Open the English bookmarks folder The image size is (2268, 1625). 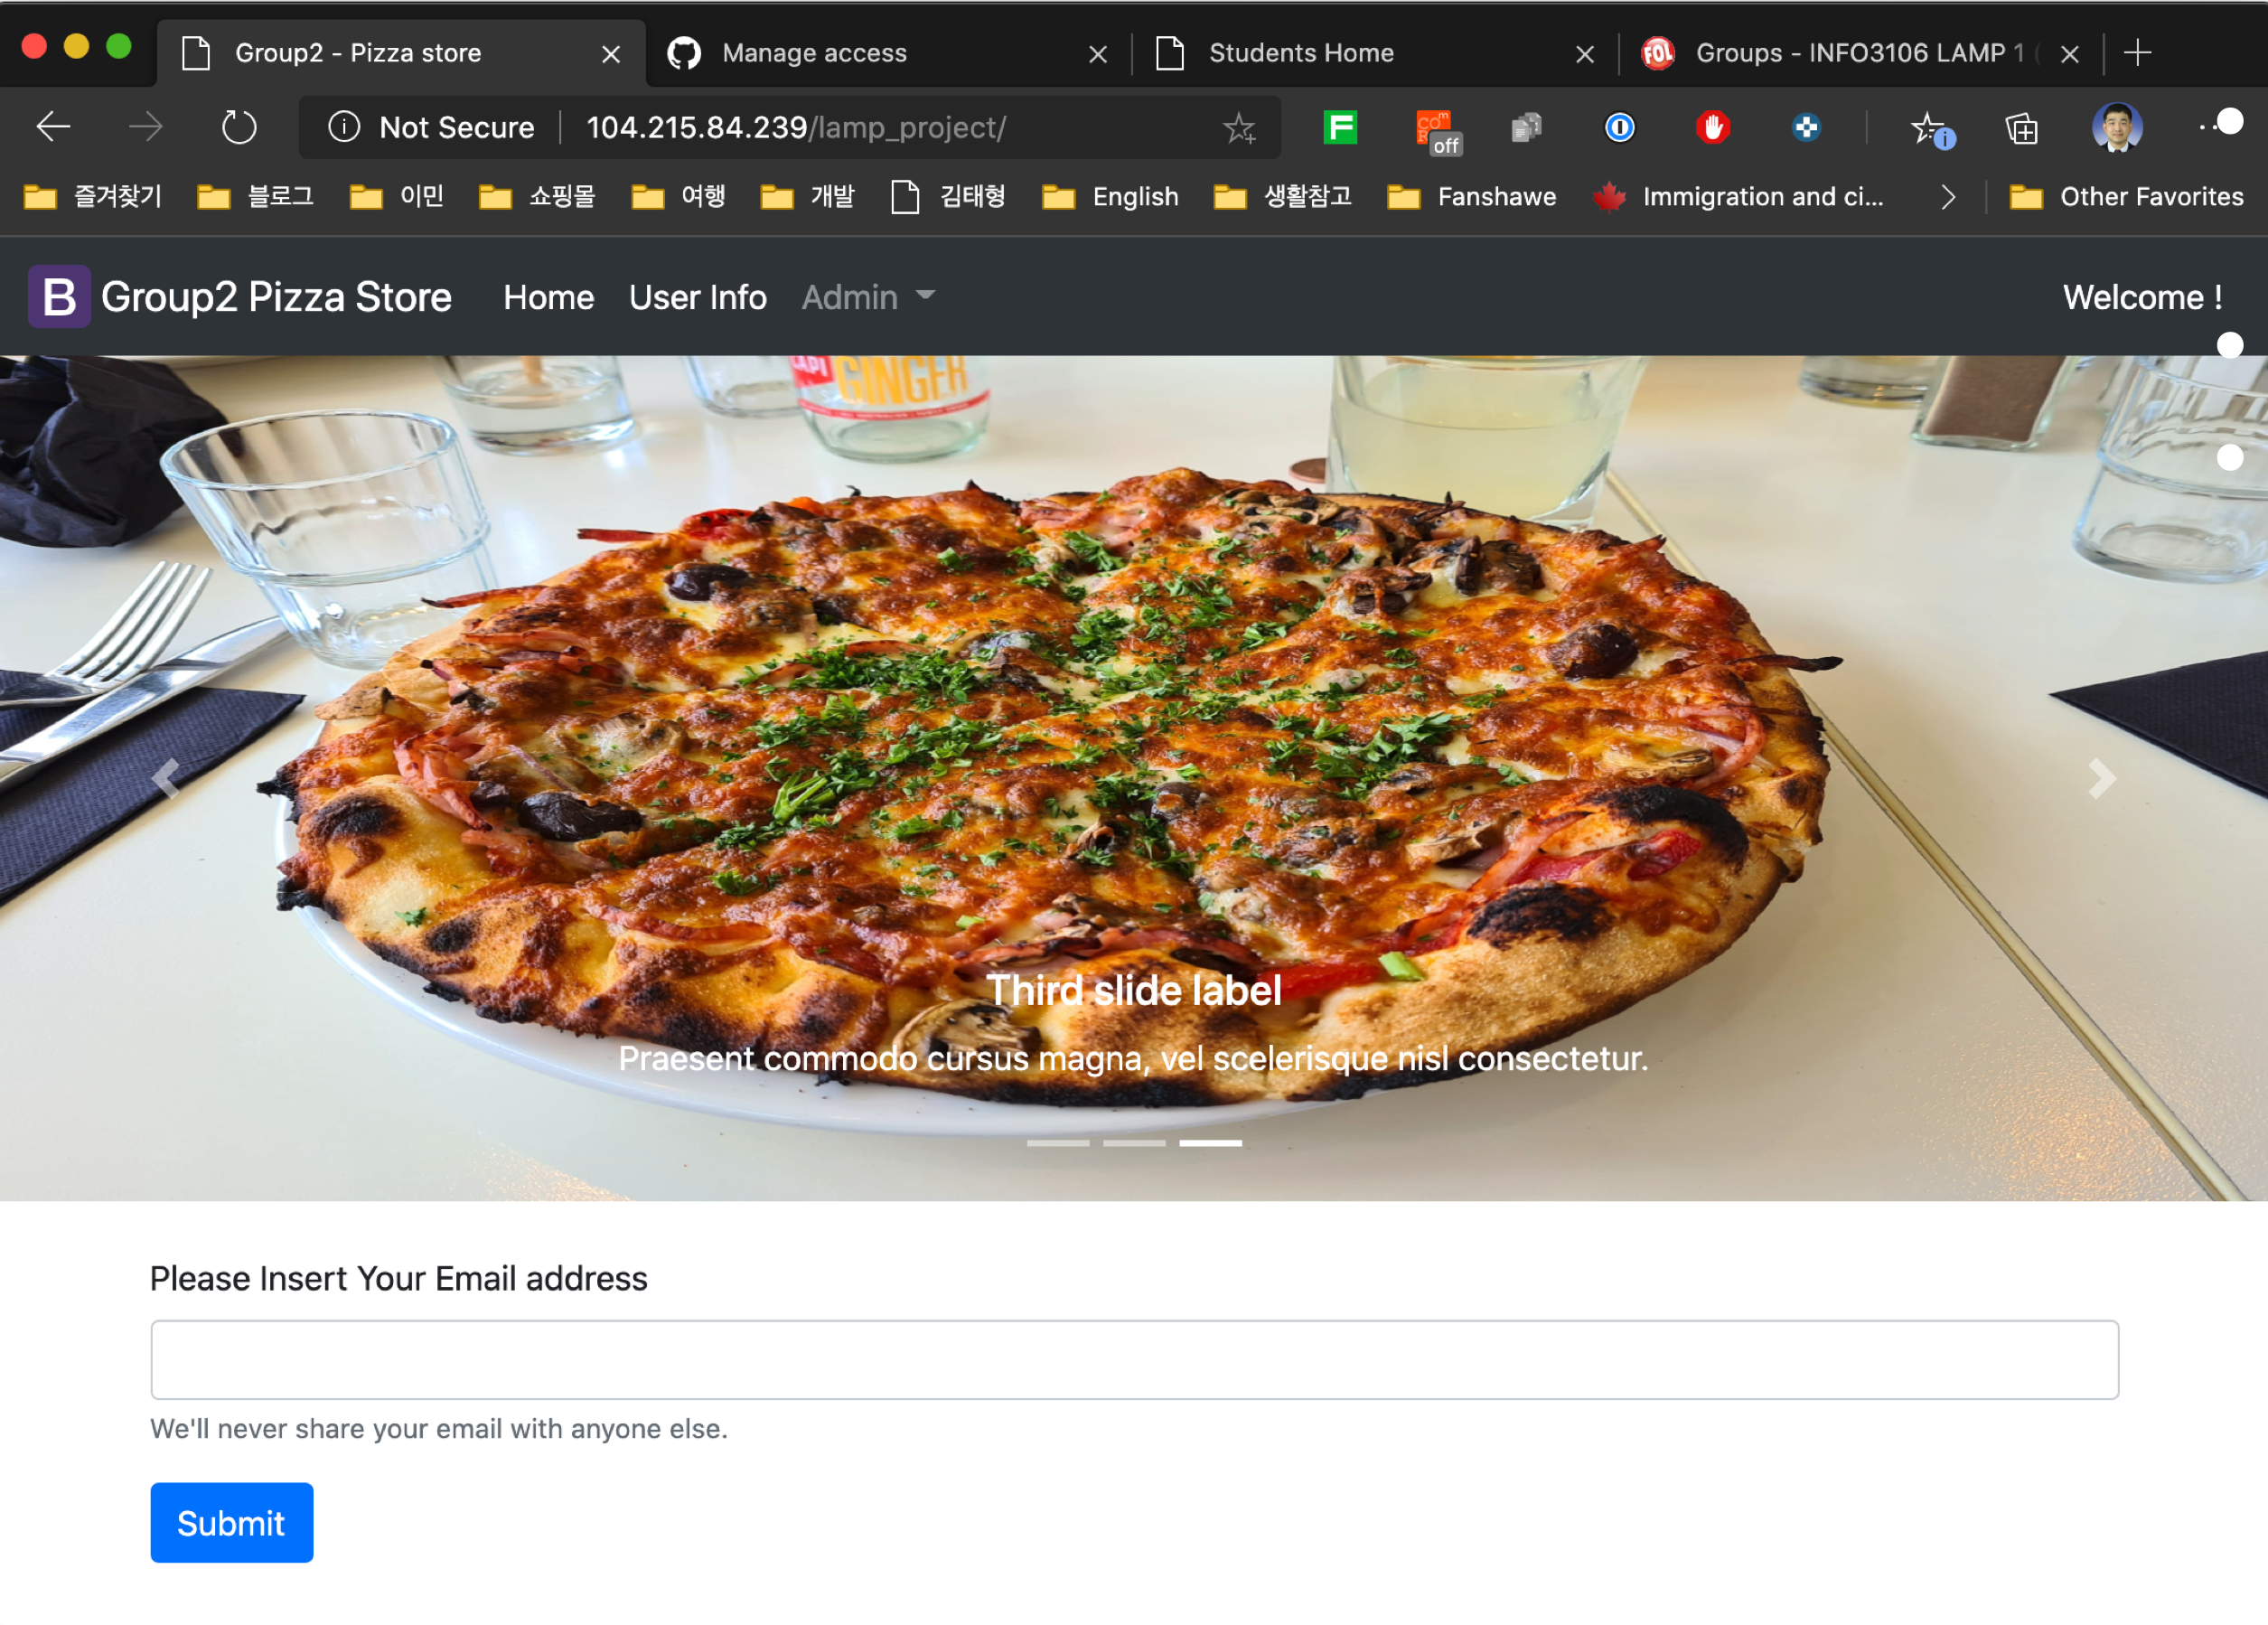[x=1110, y=197]
